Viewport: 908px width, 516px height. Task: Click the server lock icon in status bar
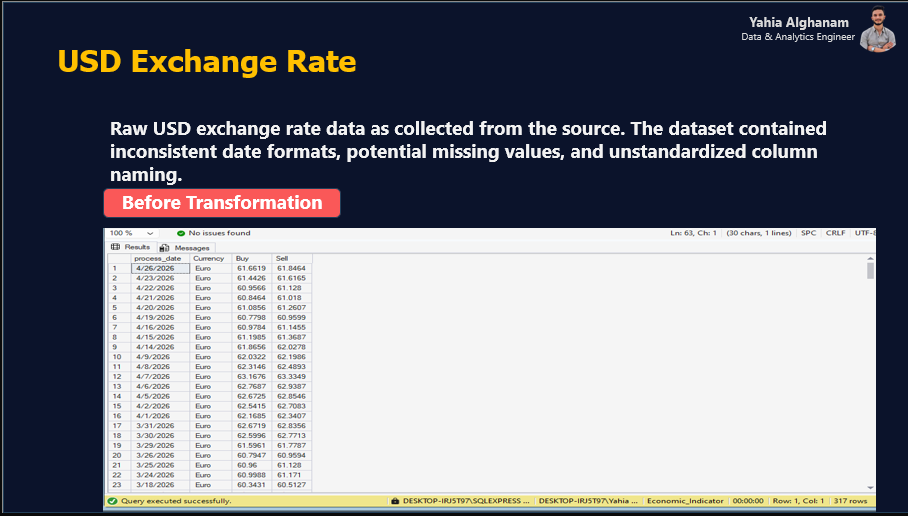pos(395,501)
